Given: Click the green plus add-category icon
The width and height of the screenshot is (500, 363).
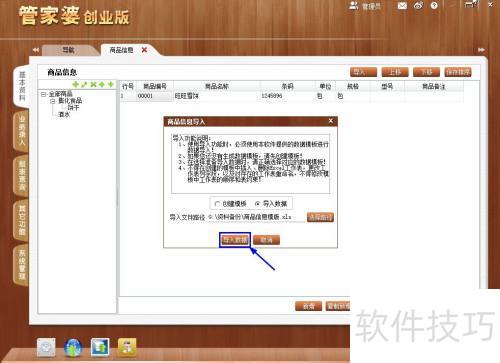Looking at the screenshot, I should (75, 85).
